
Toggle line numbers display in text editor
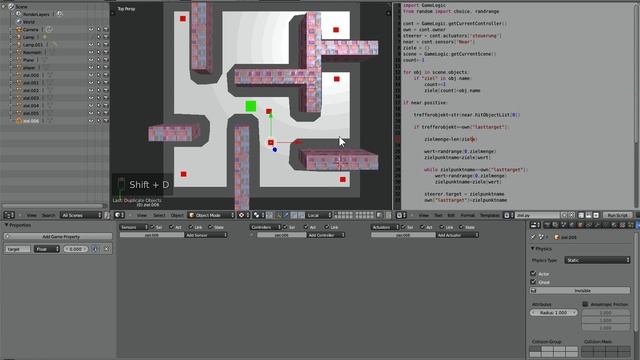pyautogui.click(x=581, y=215)
